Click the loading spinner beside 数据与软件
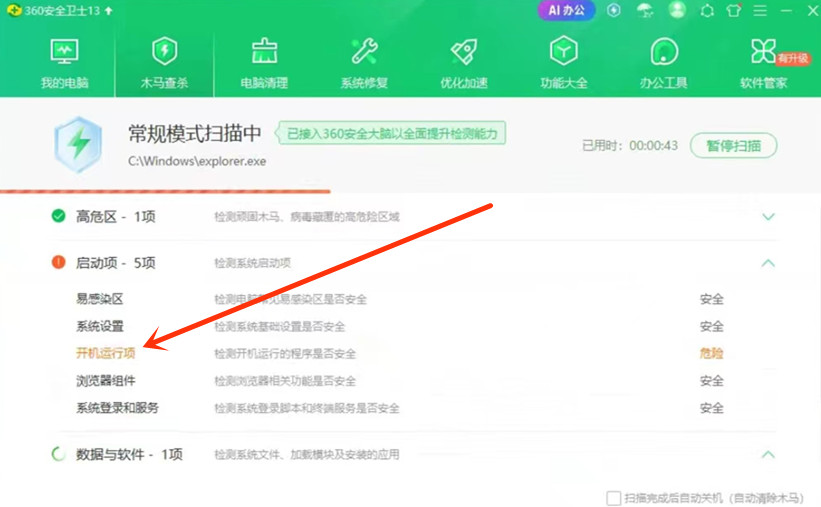The height and width of the screenshot is (507, 821). [59, 454]
